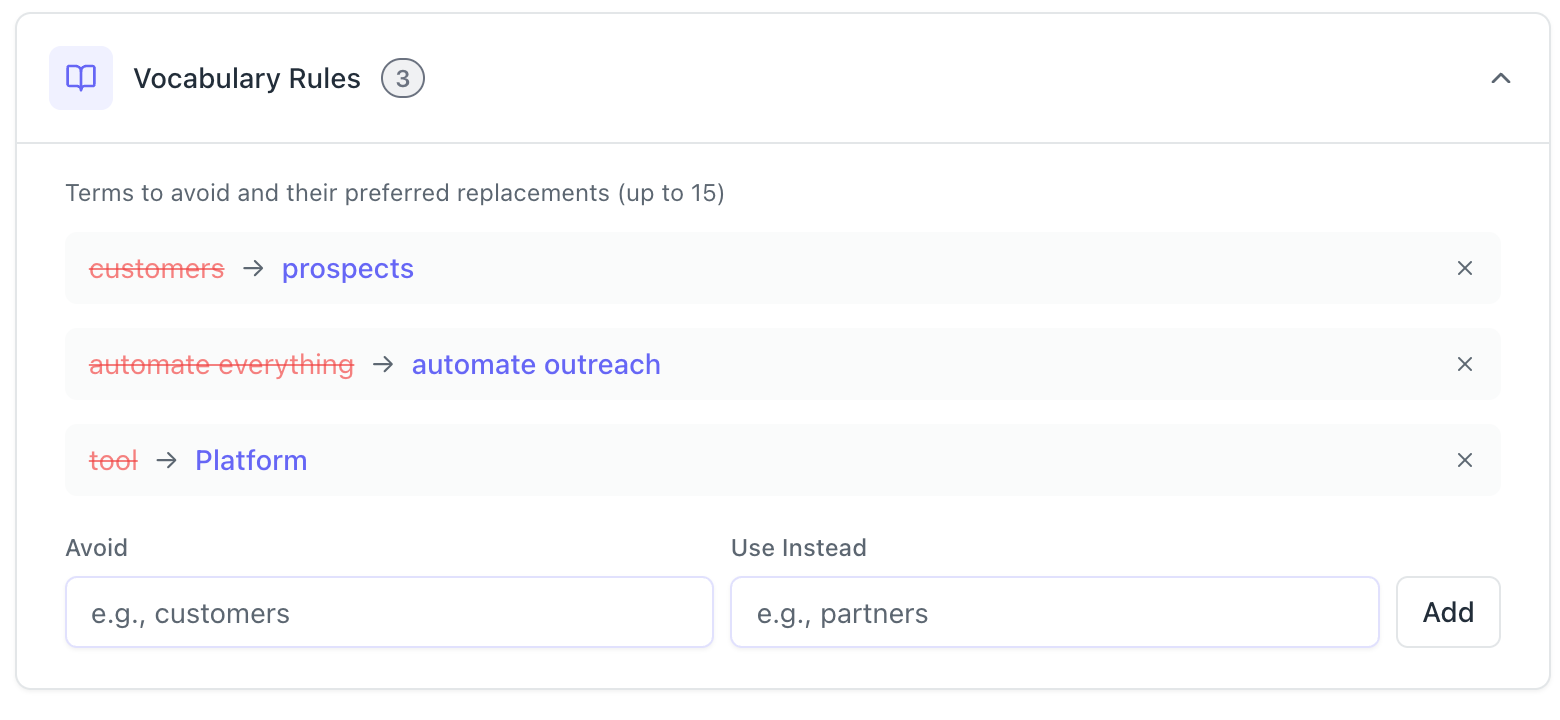Click the prospects replacement term
This screenshot has width=1560, height=720.
[348, 269]
